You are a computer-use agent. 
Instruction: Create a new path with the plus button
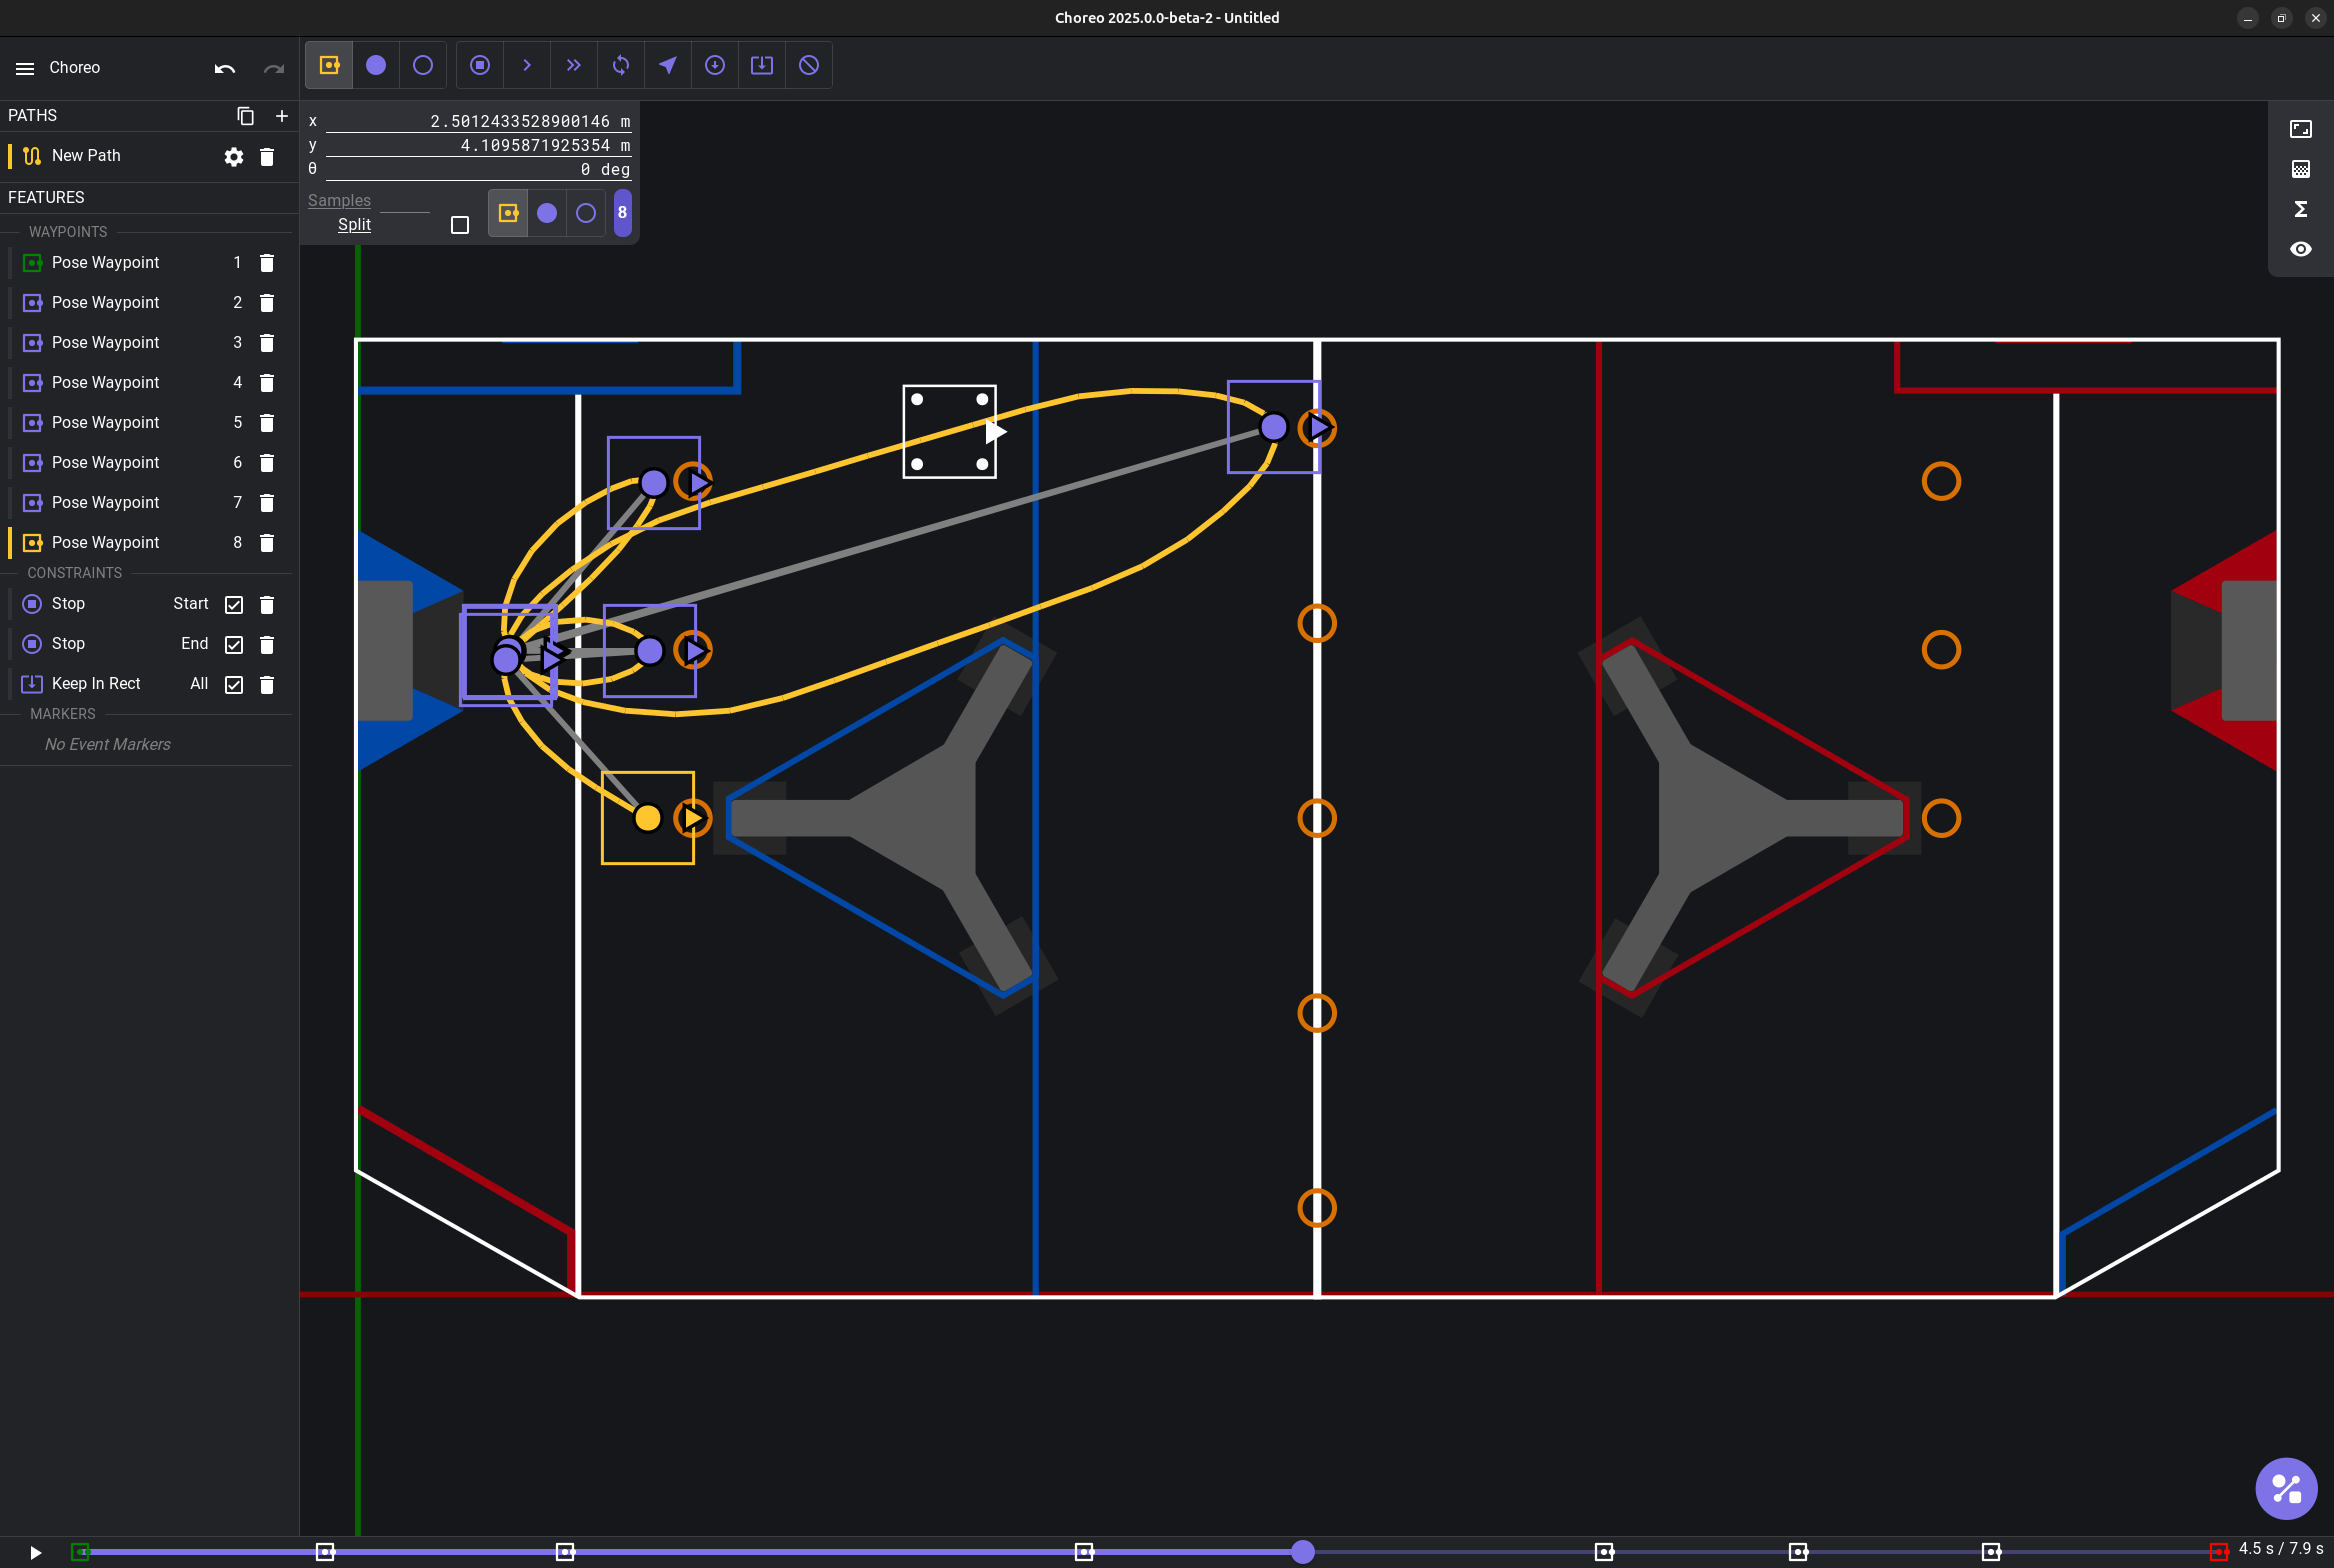tap(281, 116)
